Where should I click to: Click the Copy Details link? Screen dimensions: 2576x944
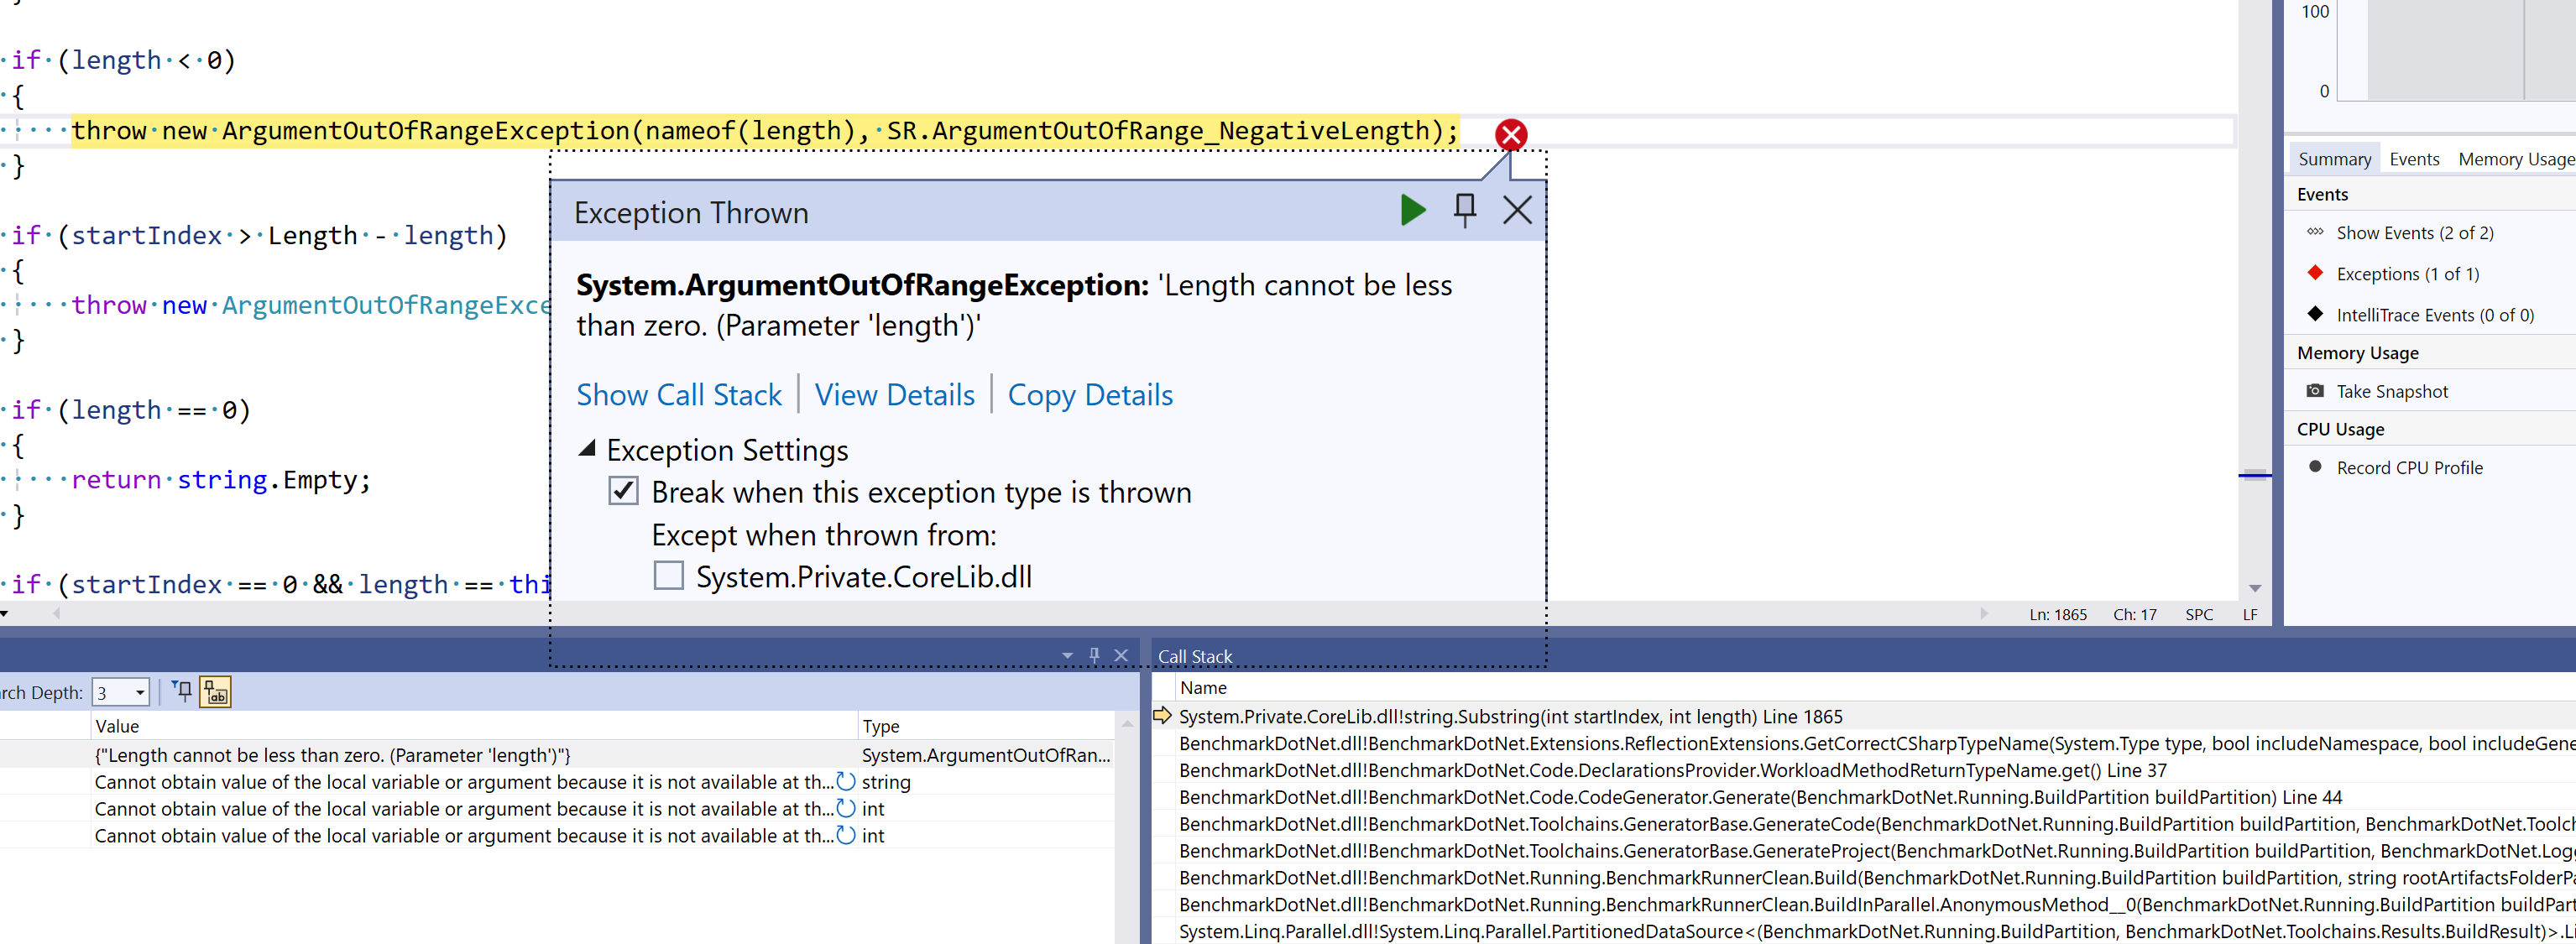click(x=1090, y=394)
